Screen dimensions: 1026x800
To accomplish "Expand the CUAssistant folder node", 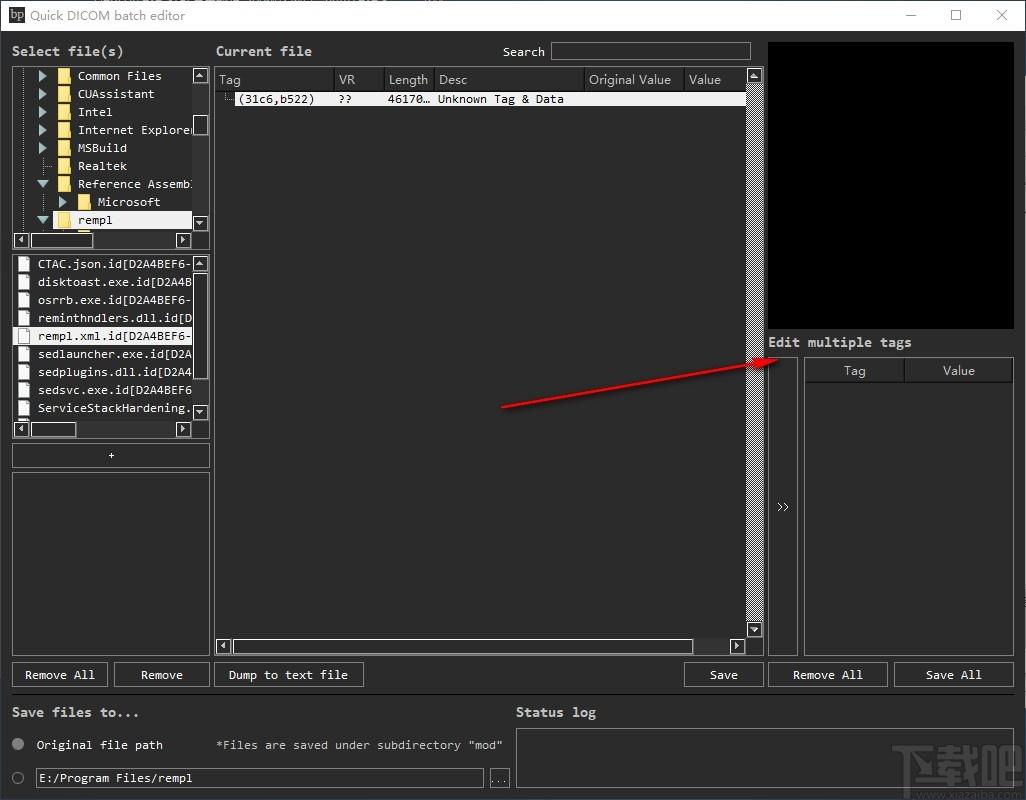I will pyautogui.click(x=43, y=94).
